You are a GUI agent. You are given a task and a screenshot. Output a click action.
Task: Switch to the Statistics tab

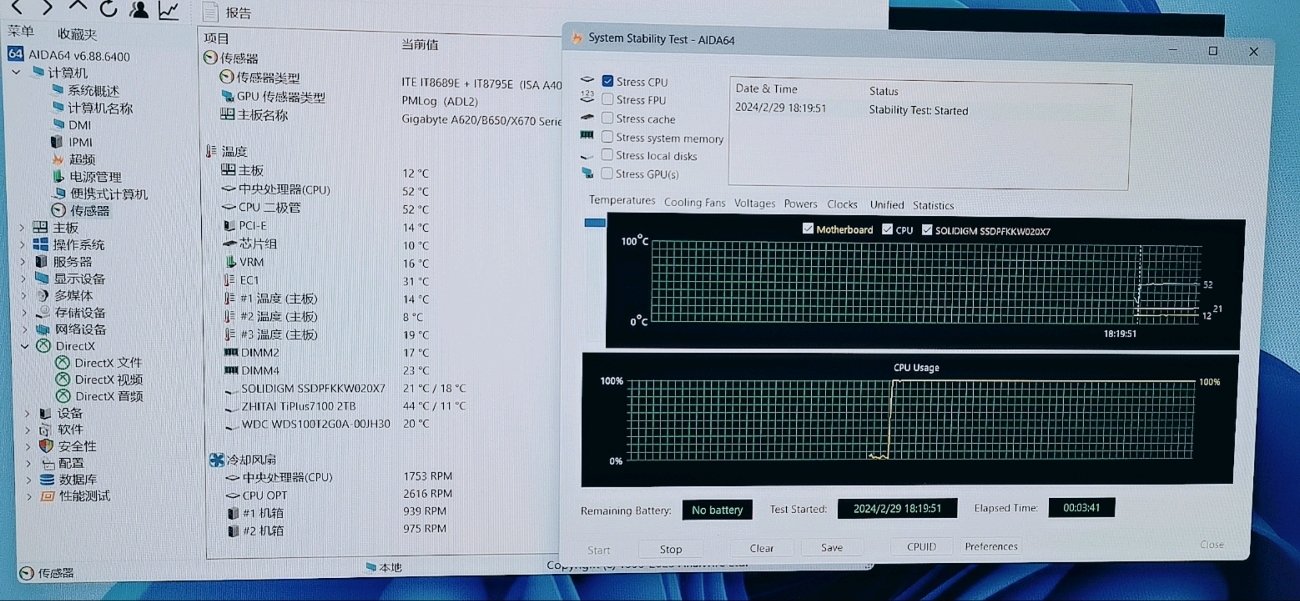(933, 205)
